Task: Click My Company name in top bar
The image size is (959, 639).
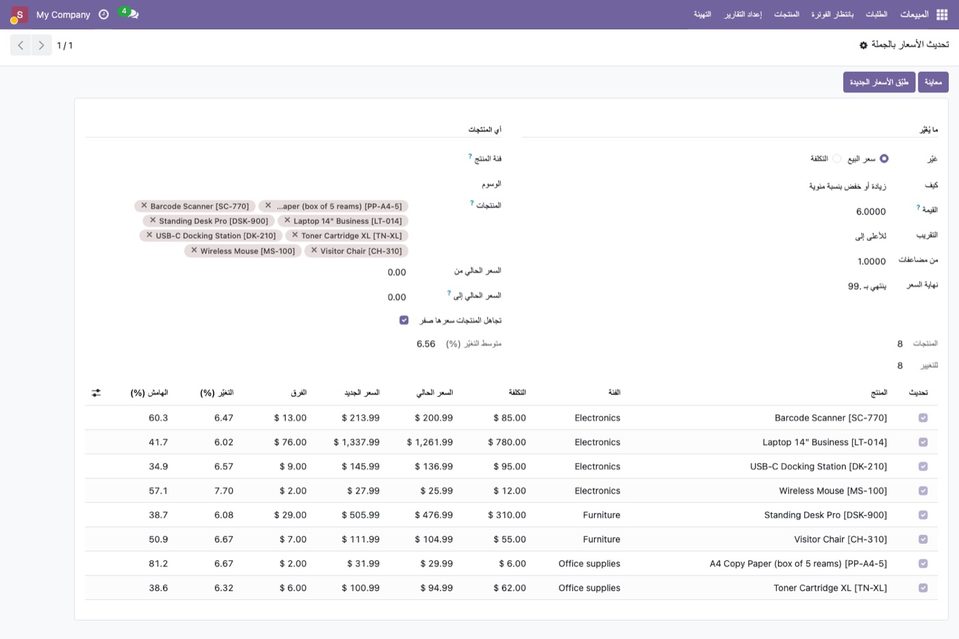Action: [63, 15]
